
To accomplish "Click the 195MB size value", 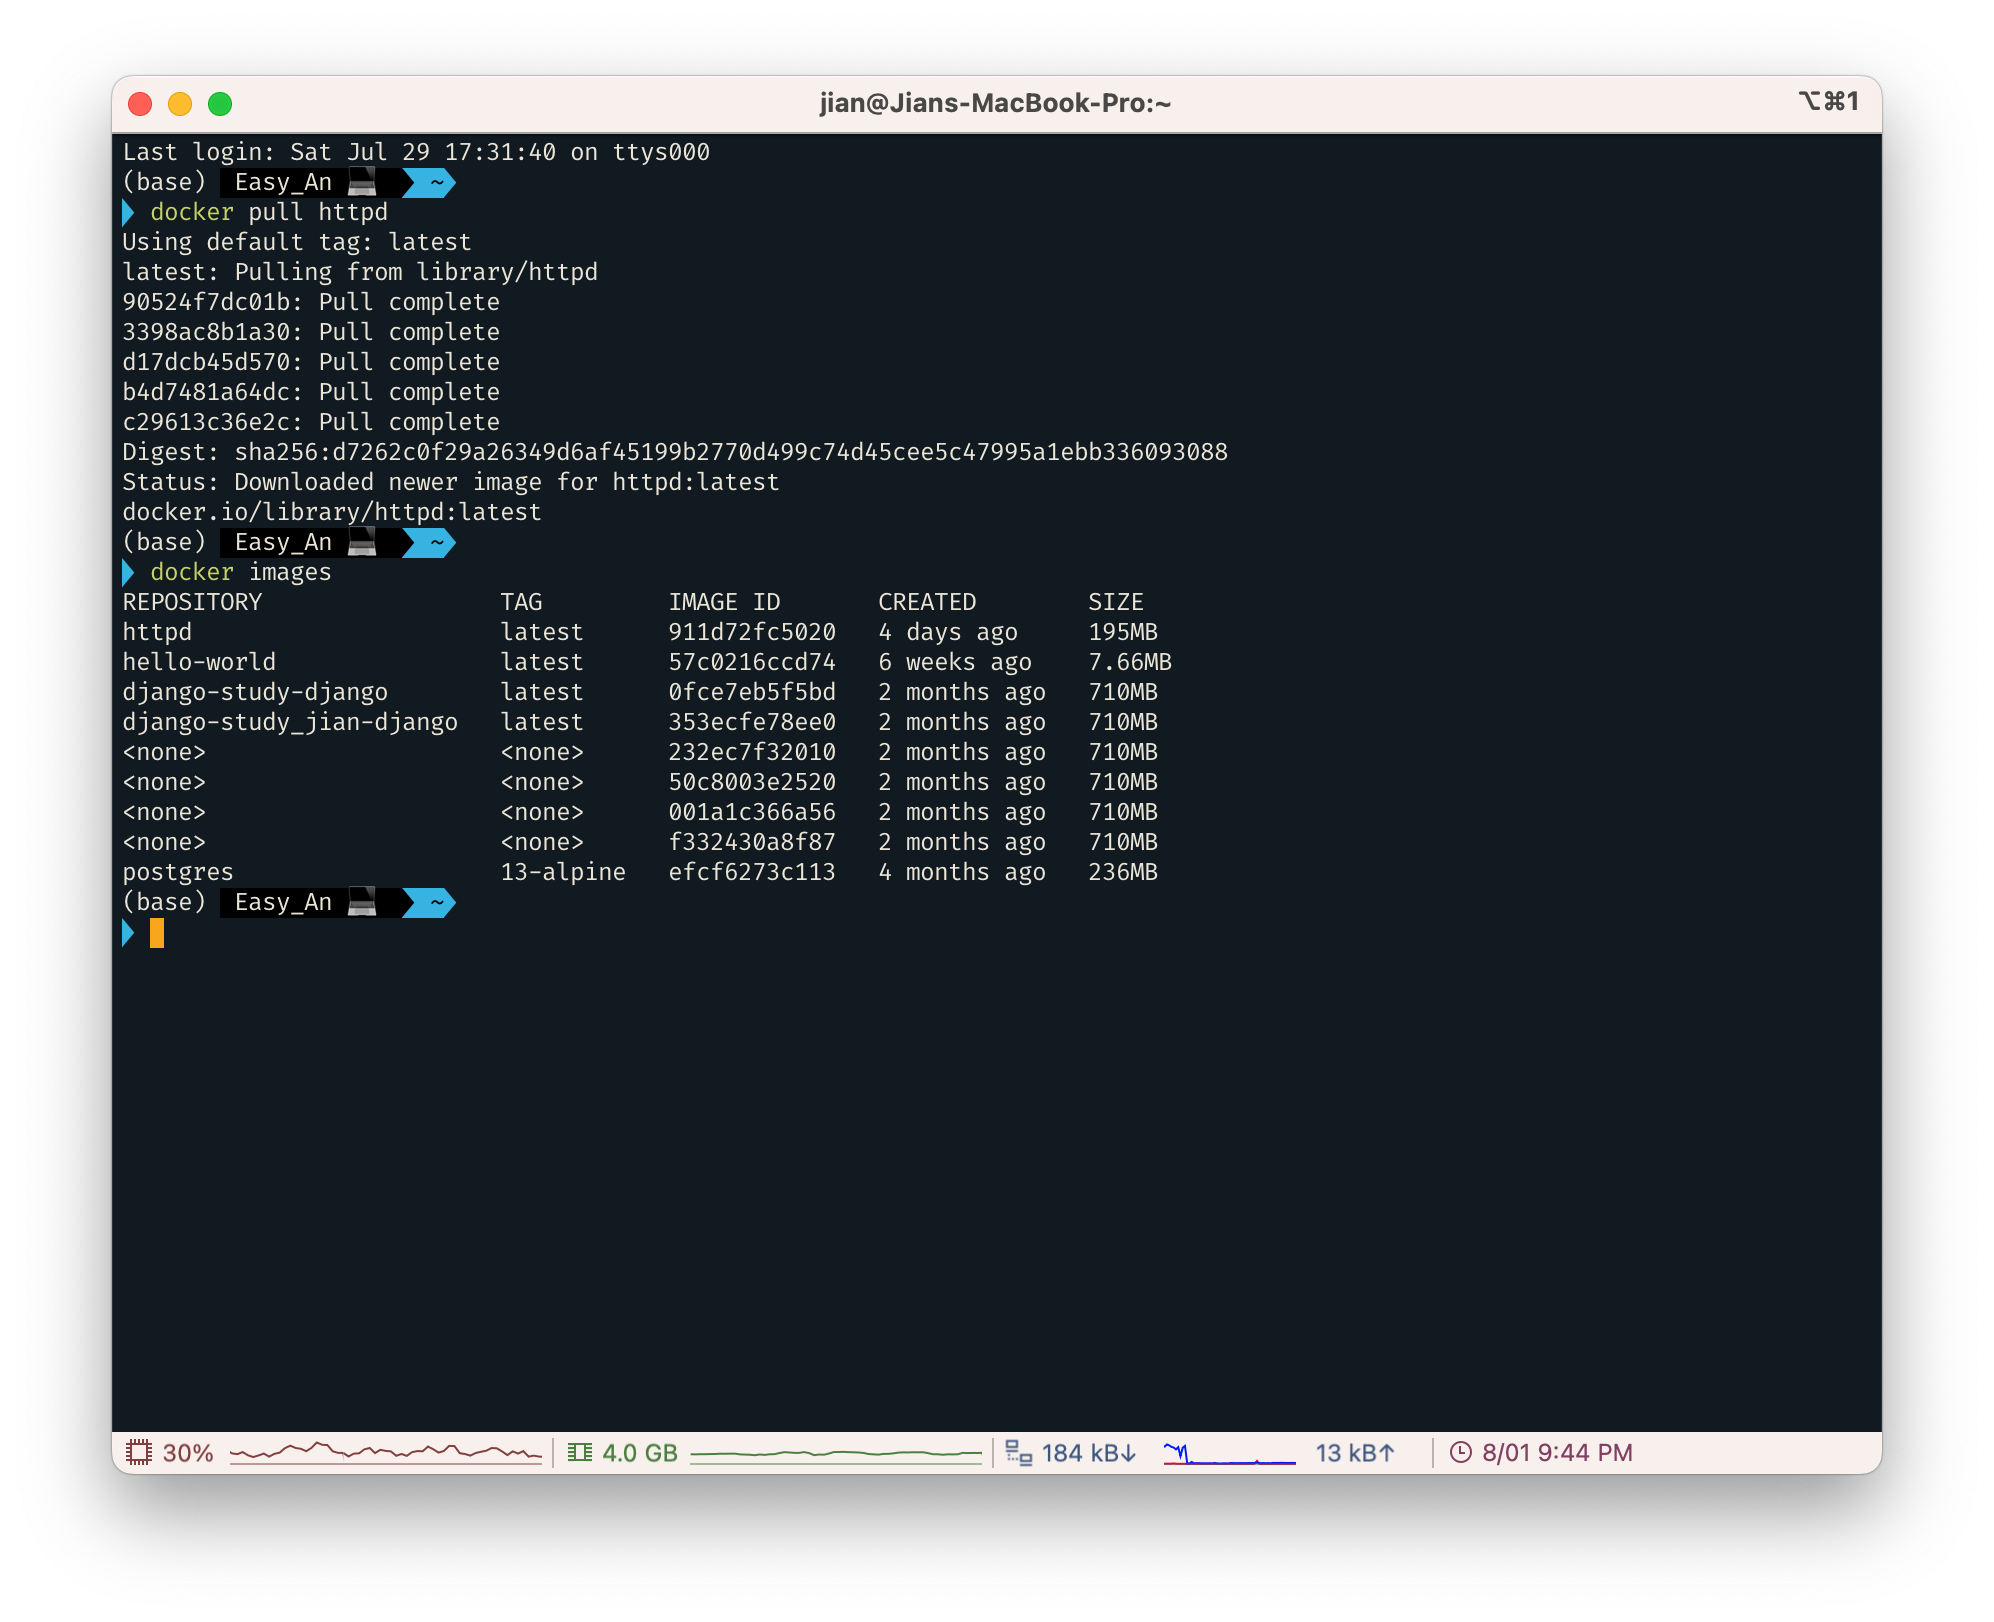I will (x=1123, y=632).
